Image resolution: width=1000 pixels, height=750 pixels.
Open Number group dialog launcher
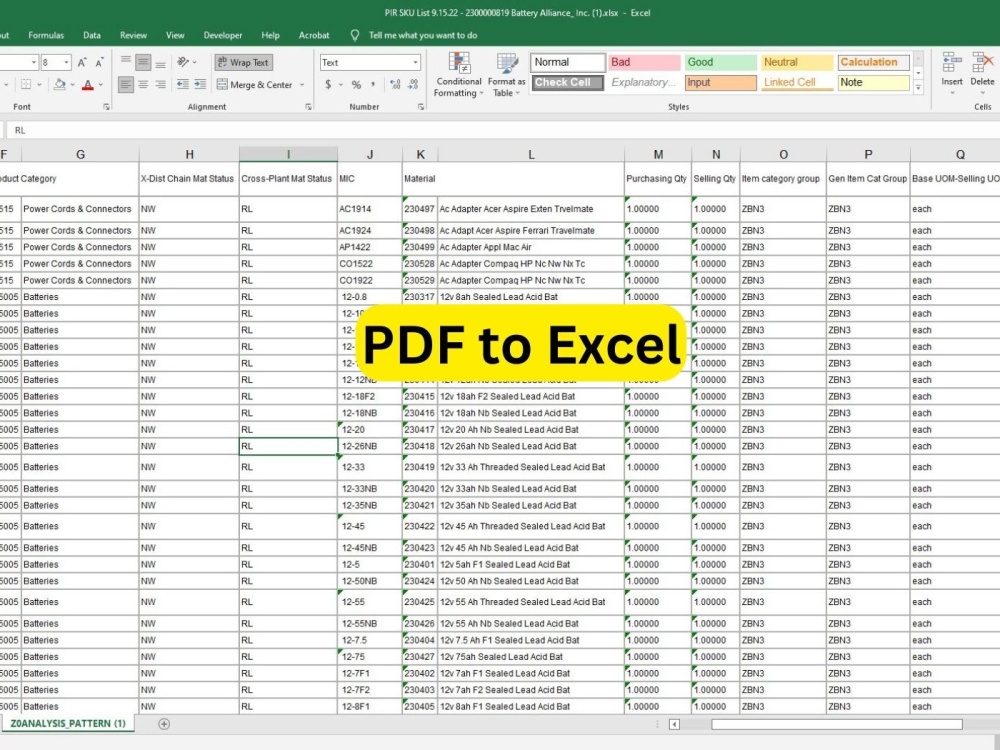pyautogui.click(x=421, y=107)
